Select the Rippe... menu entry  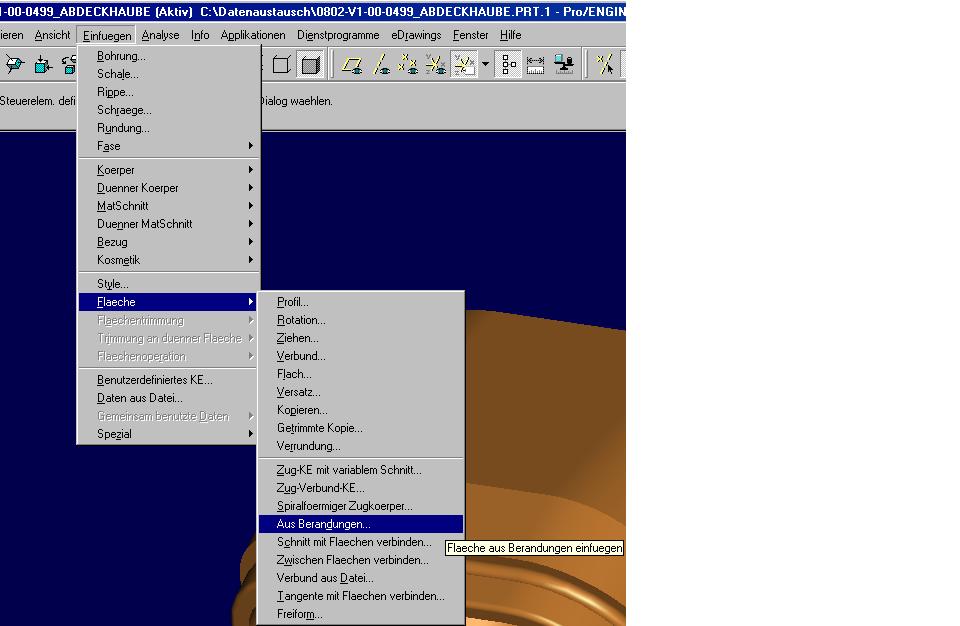tap(169, 92)
